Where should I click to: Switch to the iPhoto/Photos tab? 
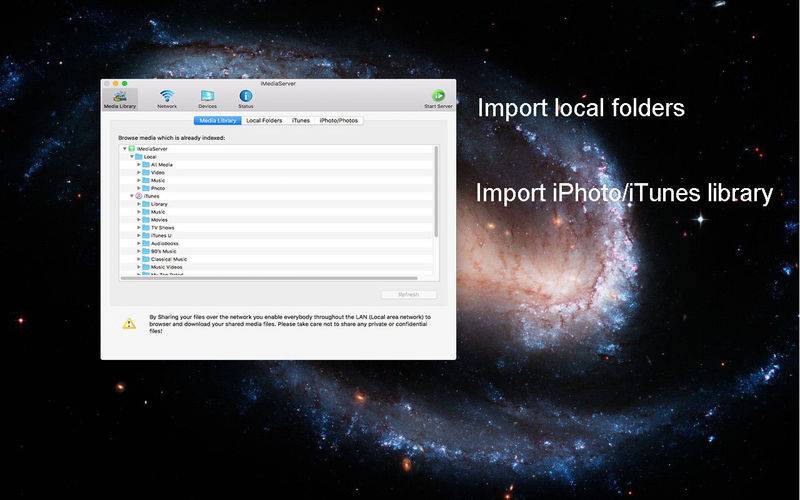coord(338,120)
